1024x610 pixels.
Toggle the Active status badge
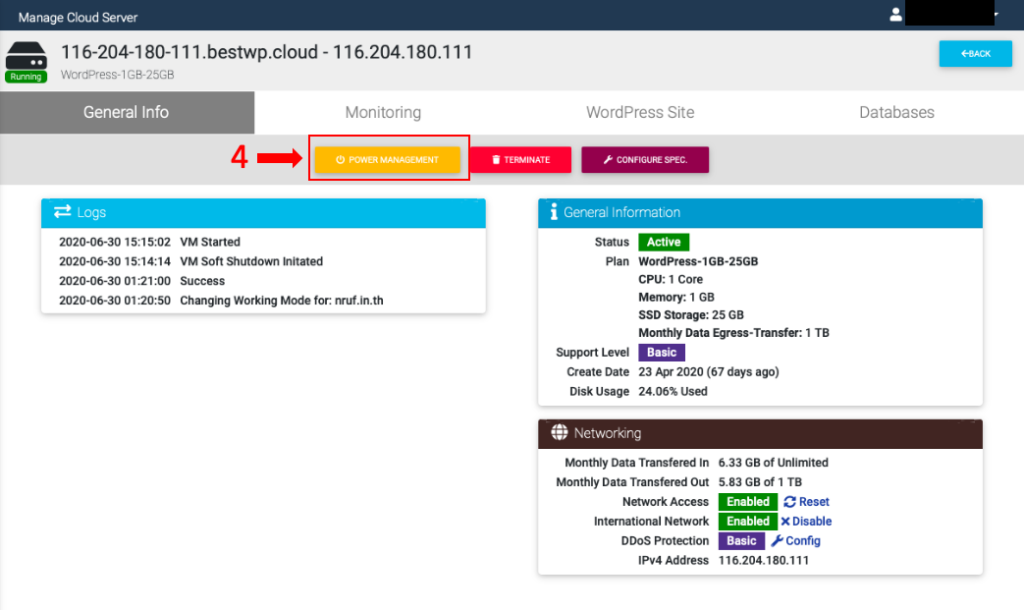click(x=664, y=241)
